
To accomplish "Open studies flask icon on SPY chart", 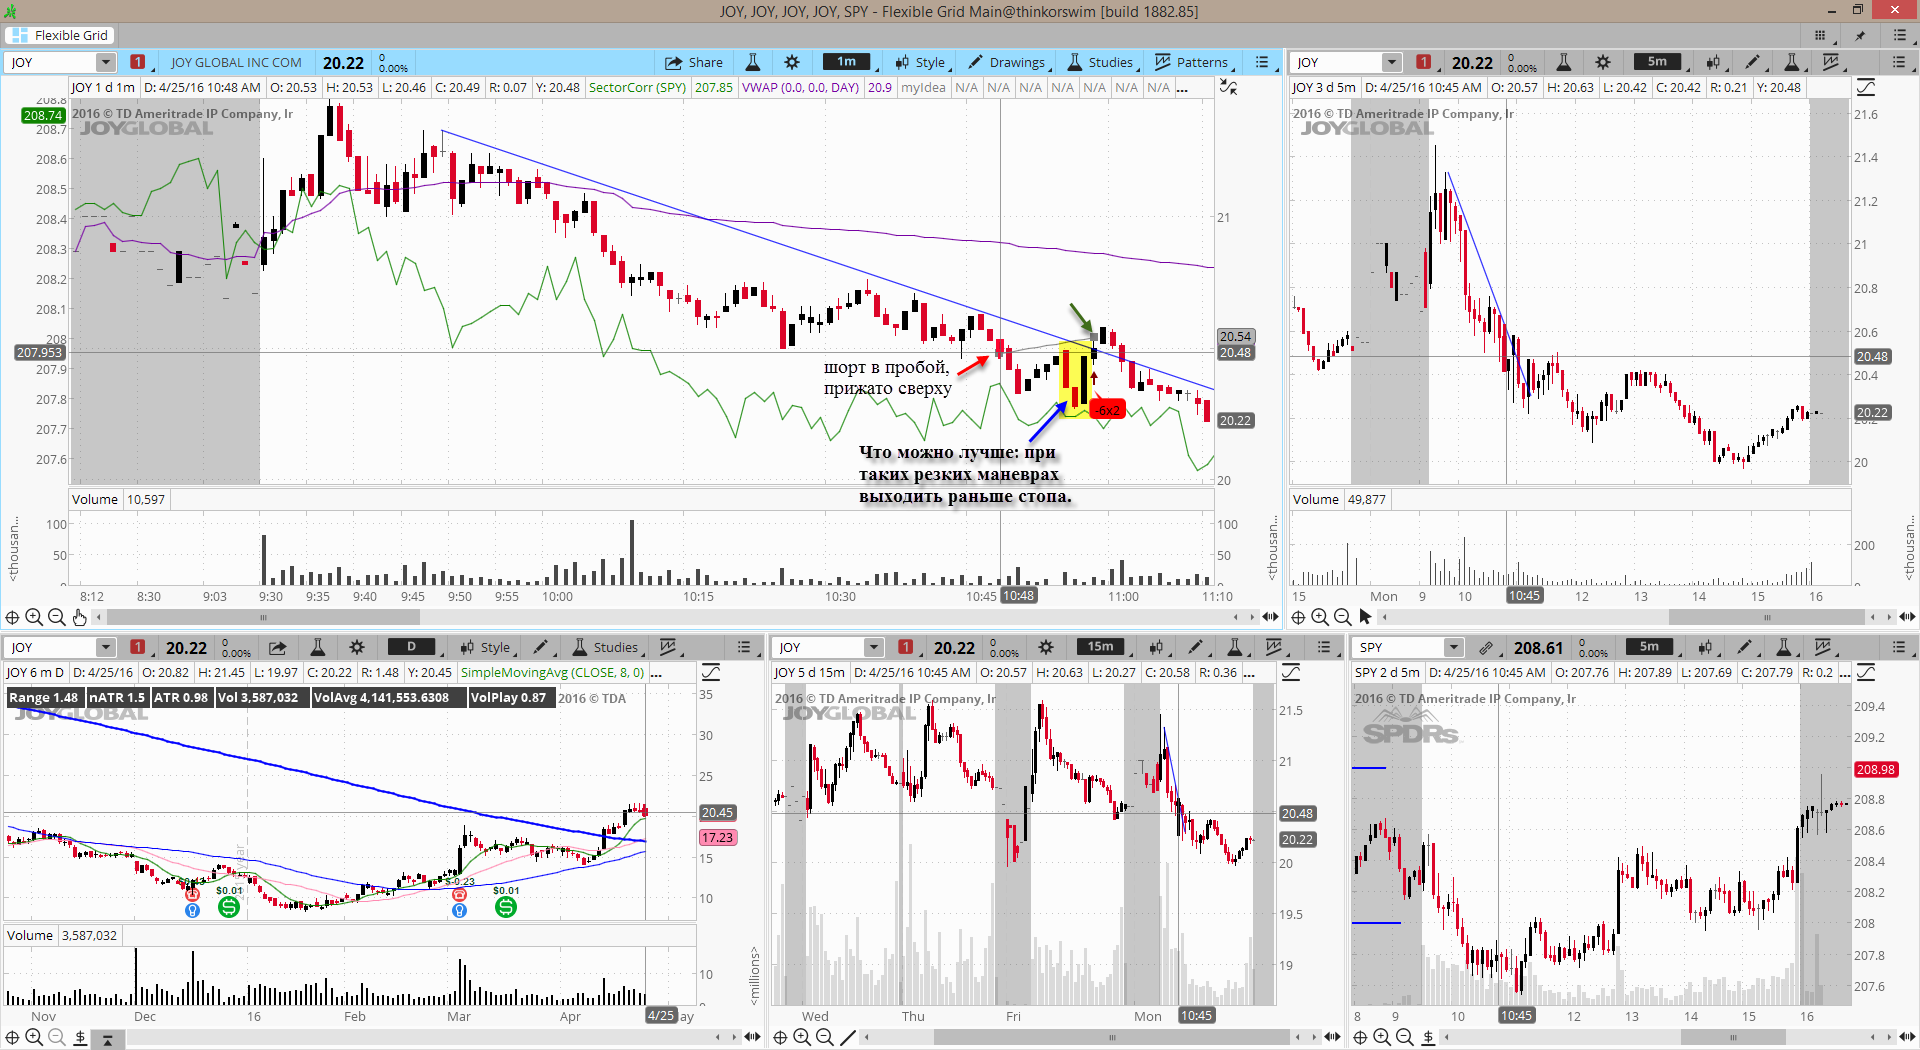I will [x=1784, y=647].
